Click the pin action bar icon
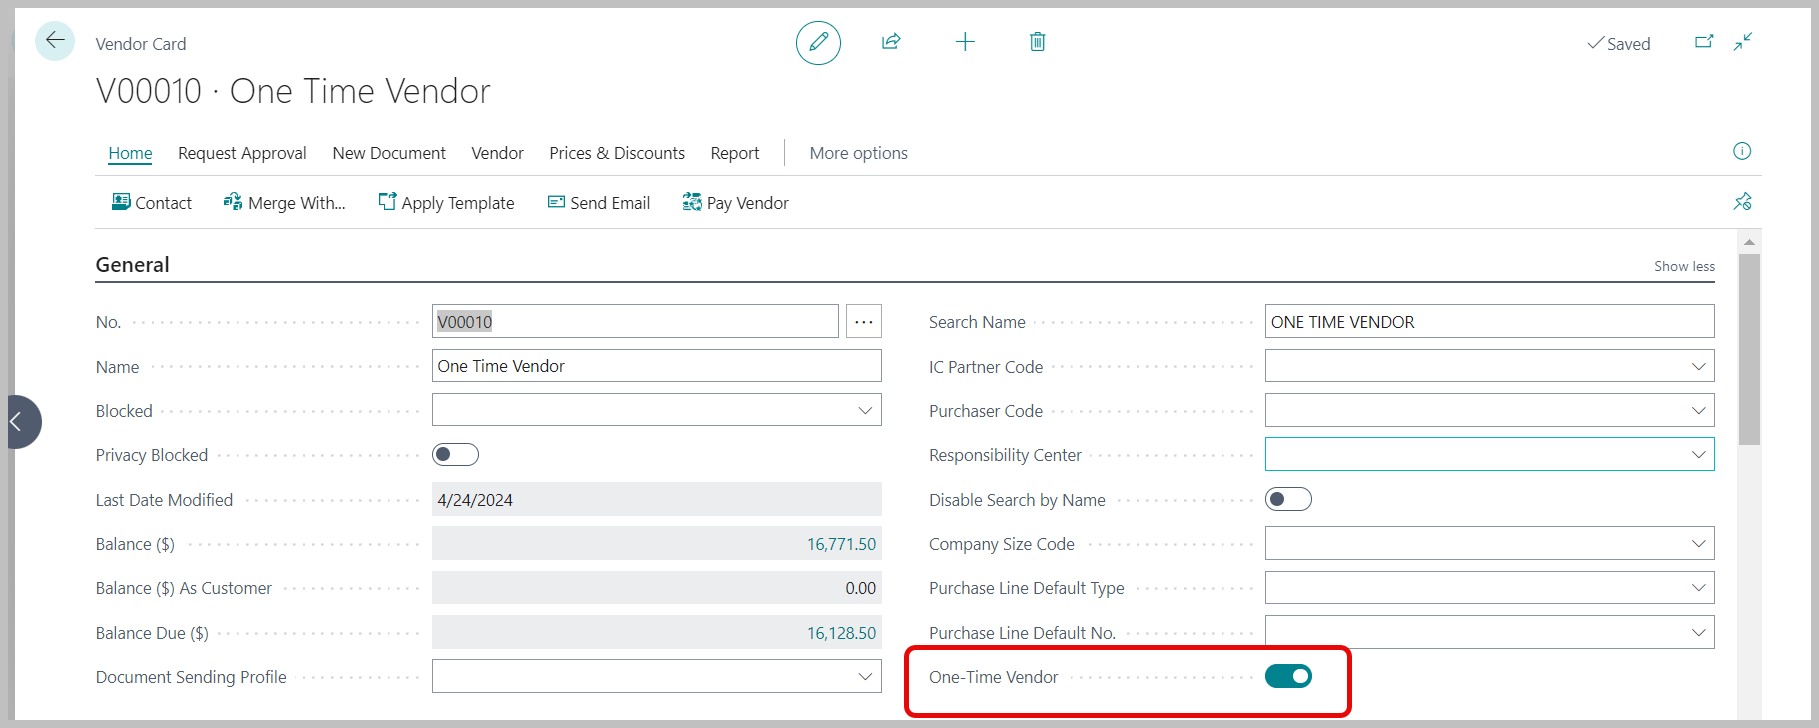 click(x=1742, y=202)
